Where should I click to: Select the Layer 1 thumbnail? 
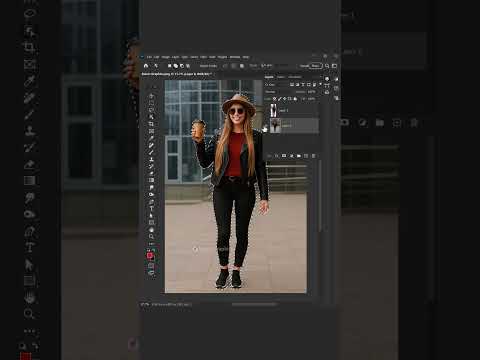273,110
